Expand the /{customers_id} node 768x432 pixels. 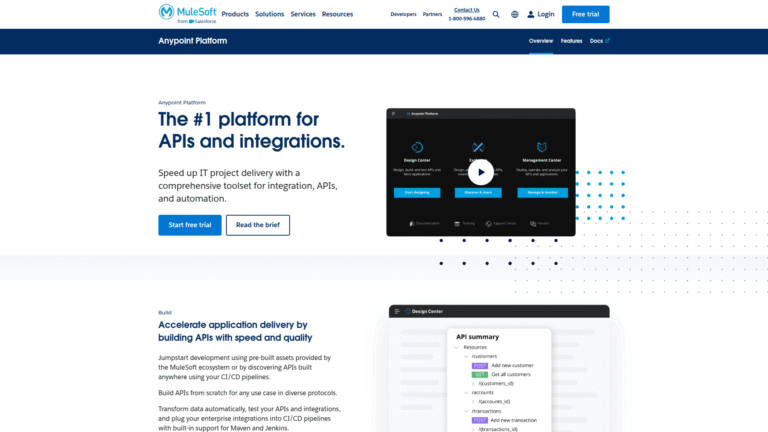(473, 384)
